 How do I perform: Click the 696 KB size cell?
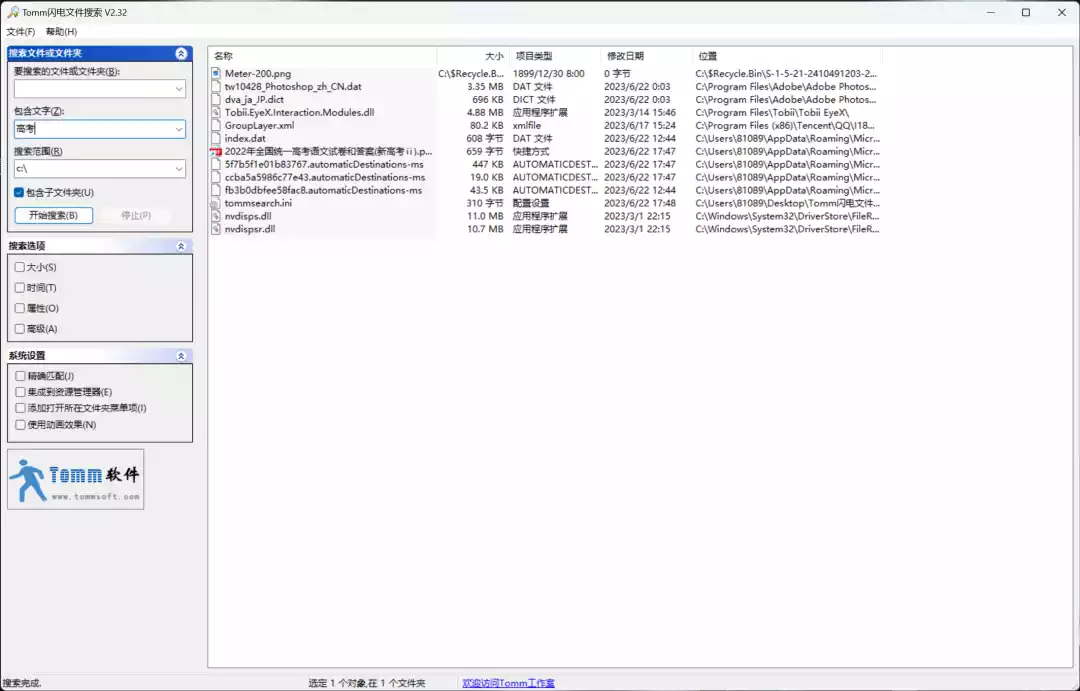tap(488, 99)
